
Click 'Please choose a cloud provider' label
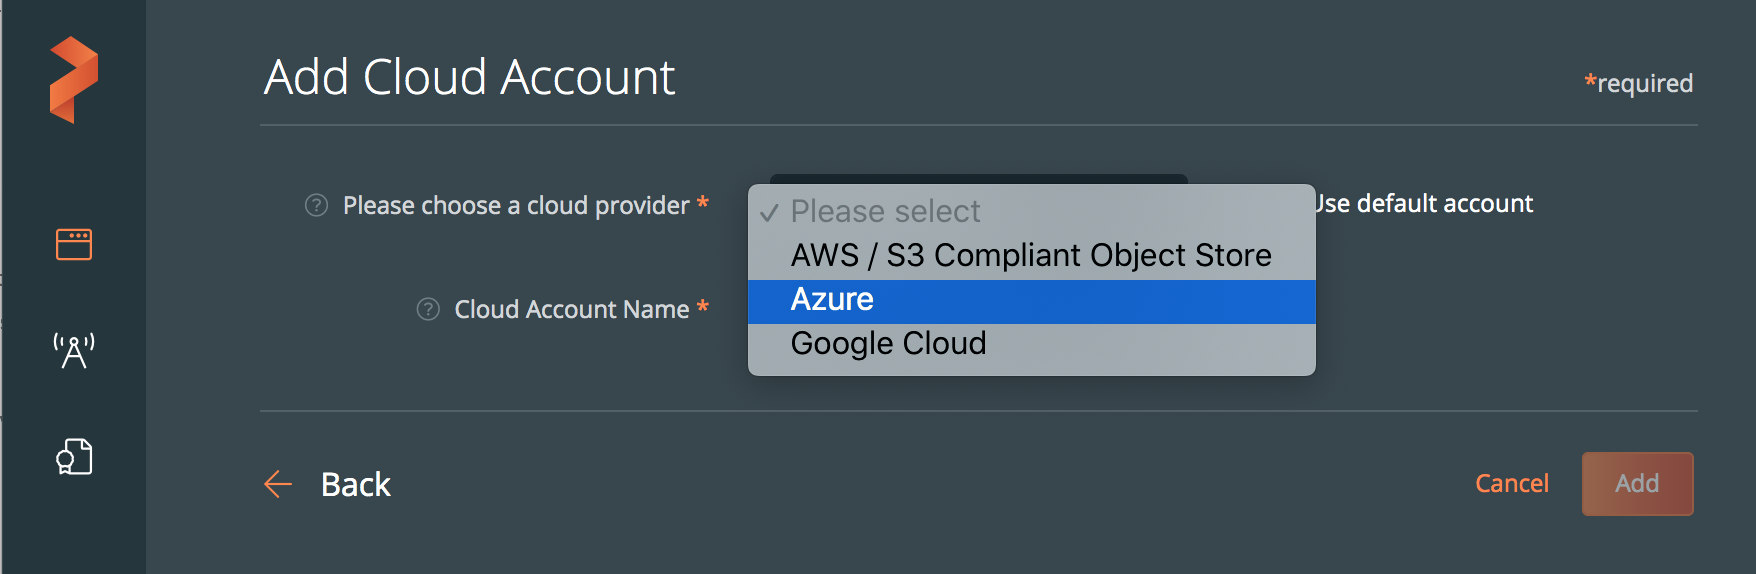point(516,206)
